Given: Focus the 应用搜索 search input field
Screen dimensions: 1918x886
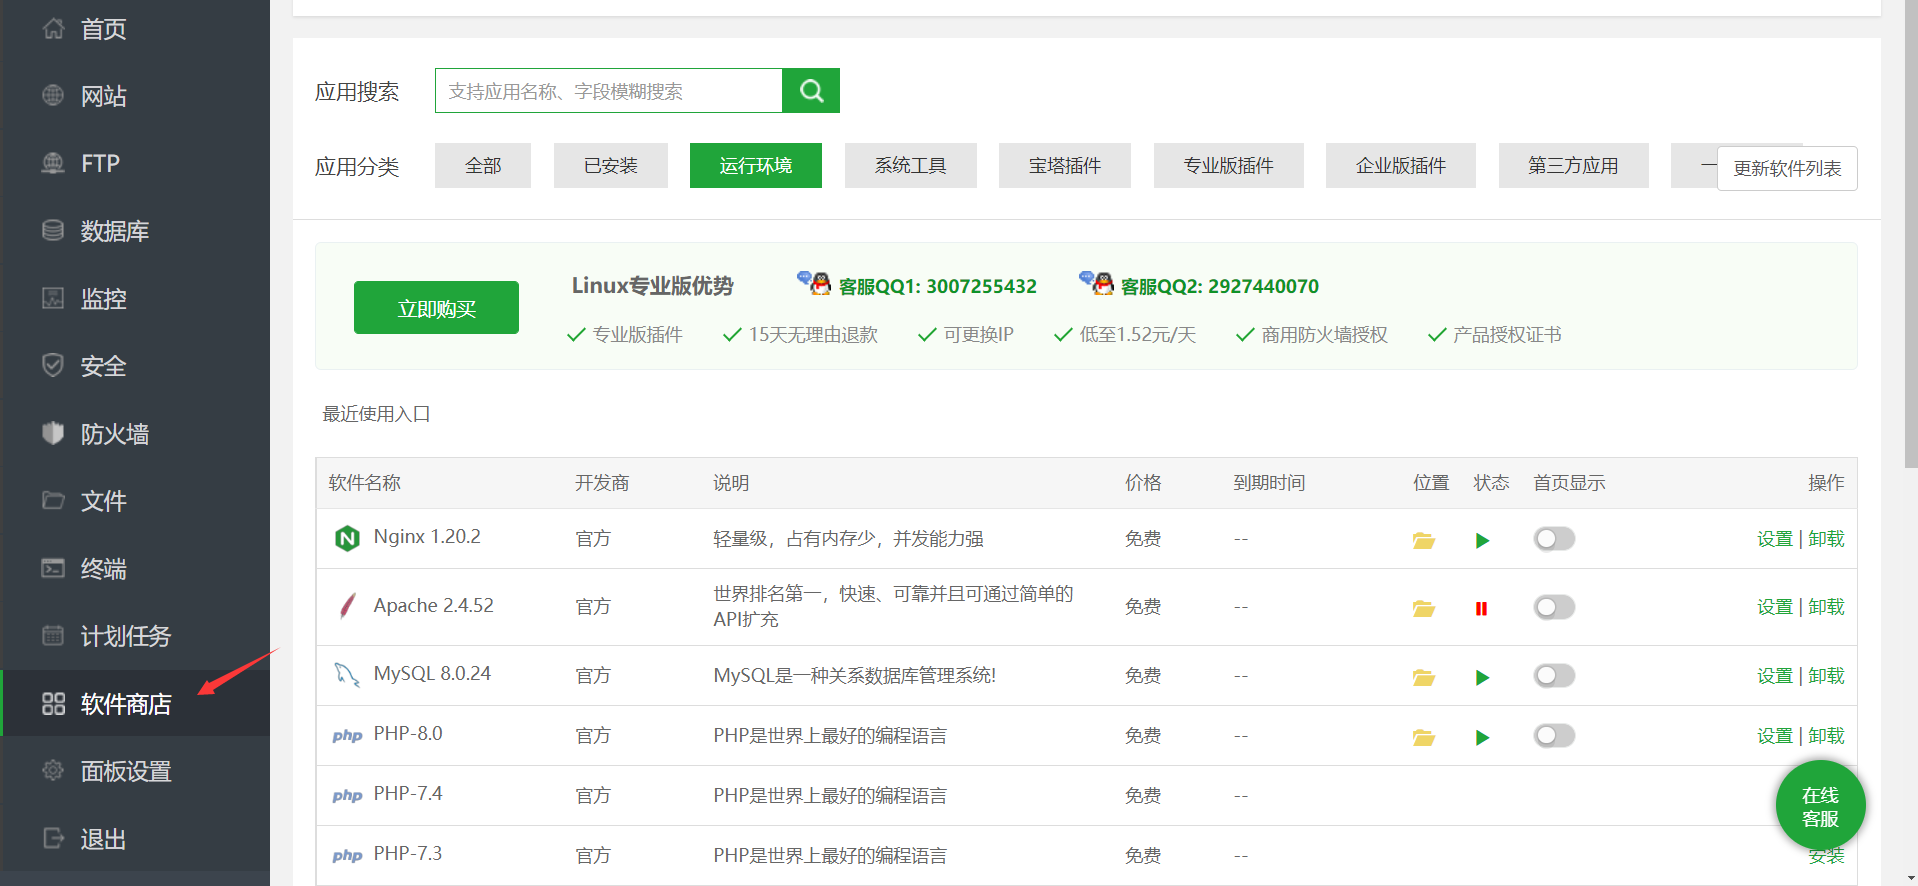Looking at the screenshot, I should coord(609,91).
